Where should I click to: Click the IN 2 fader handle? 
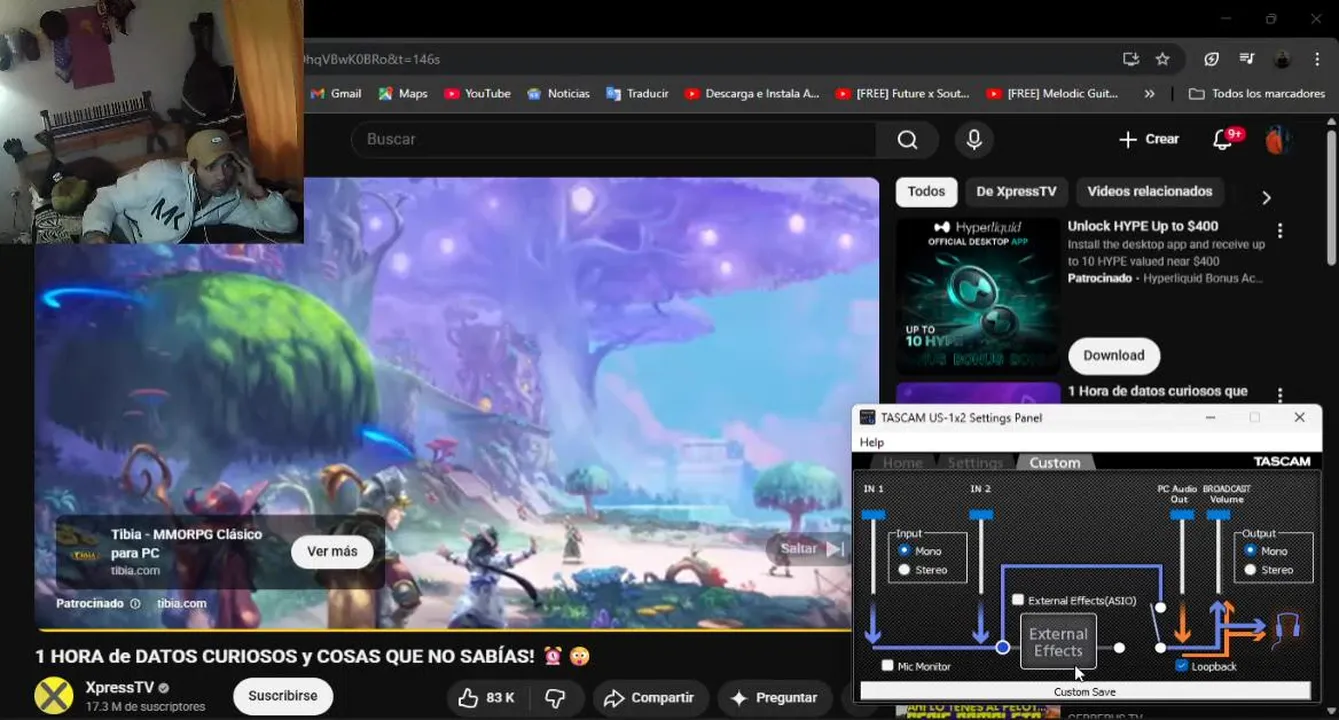981,515
